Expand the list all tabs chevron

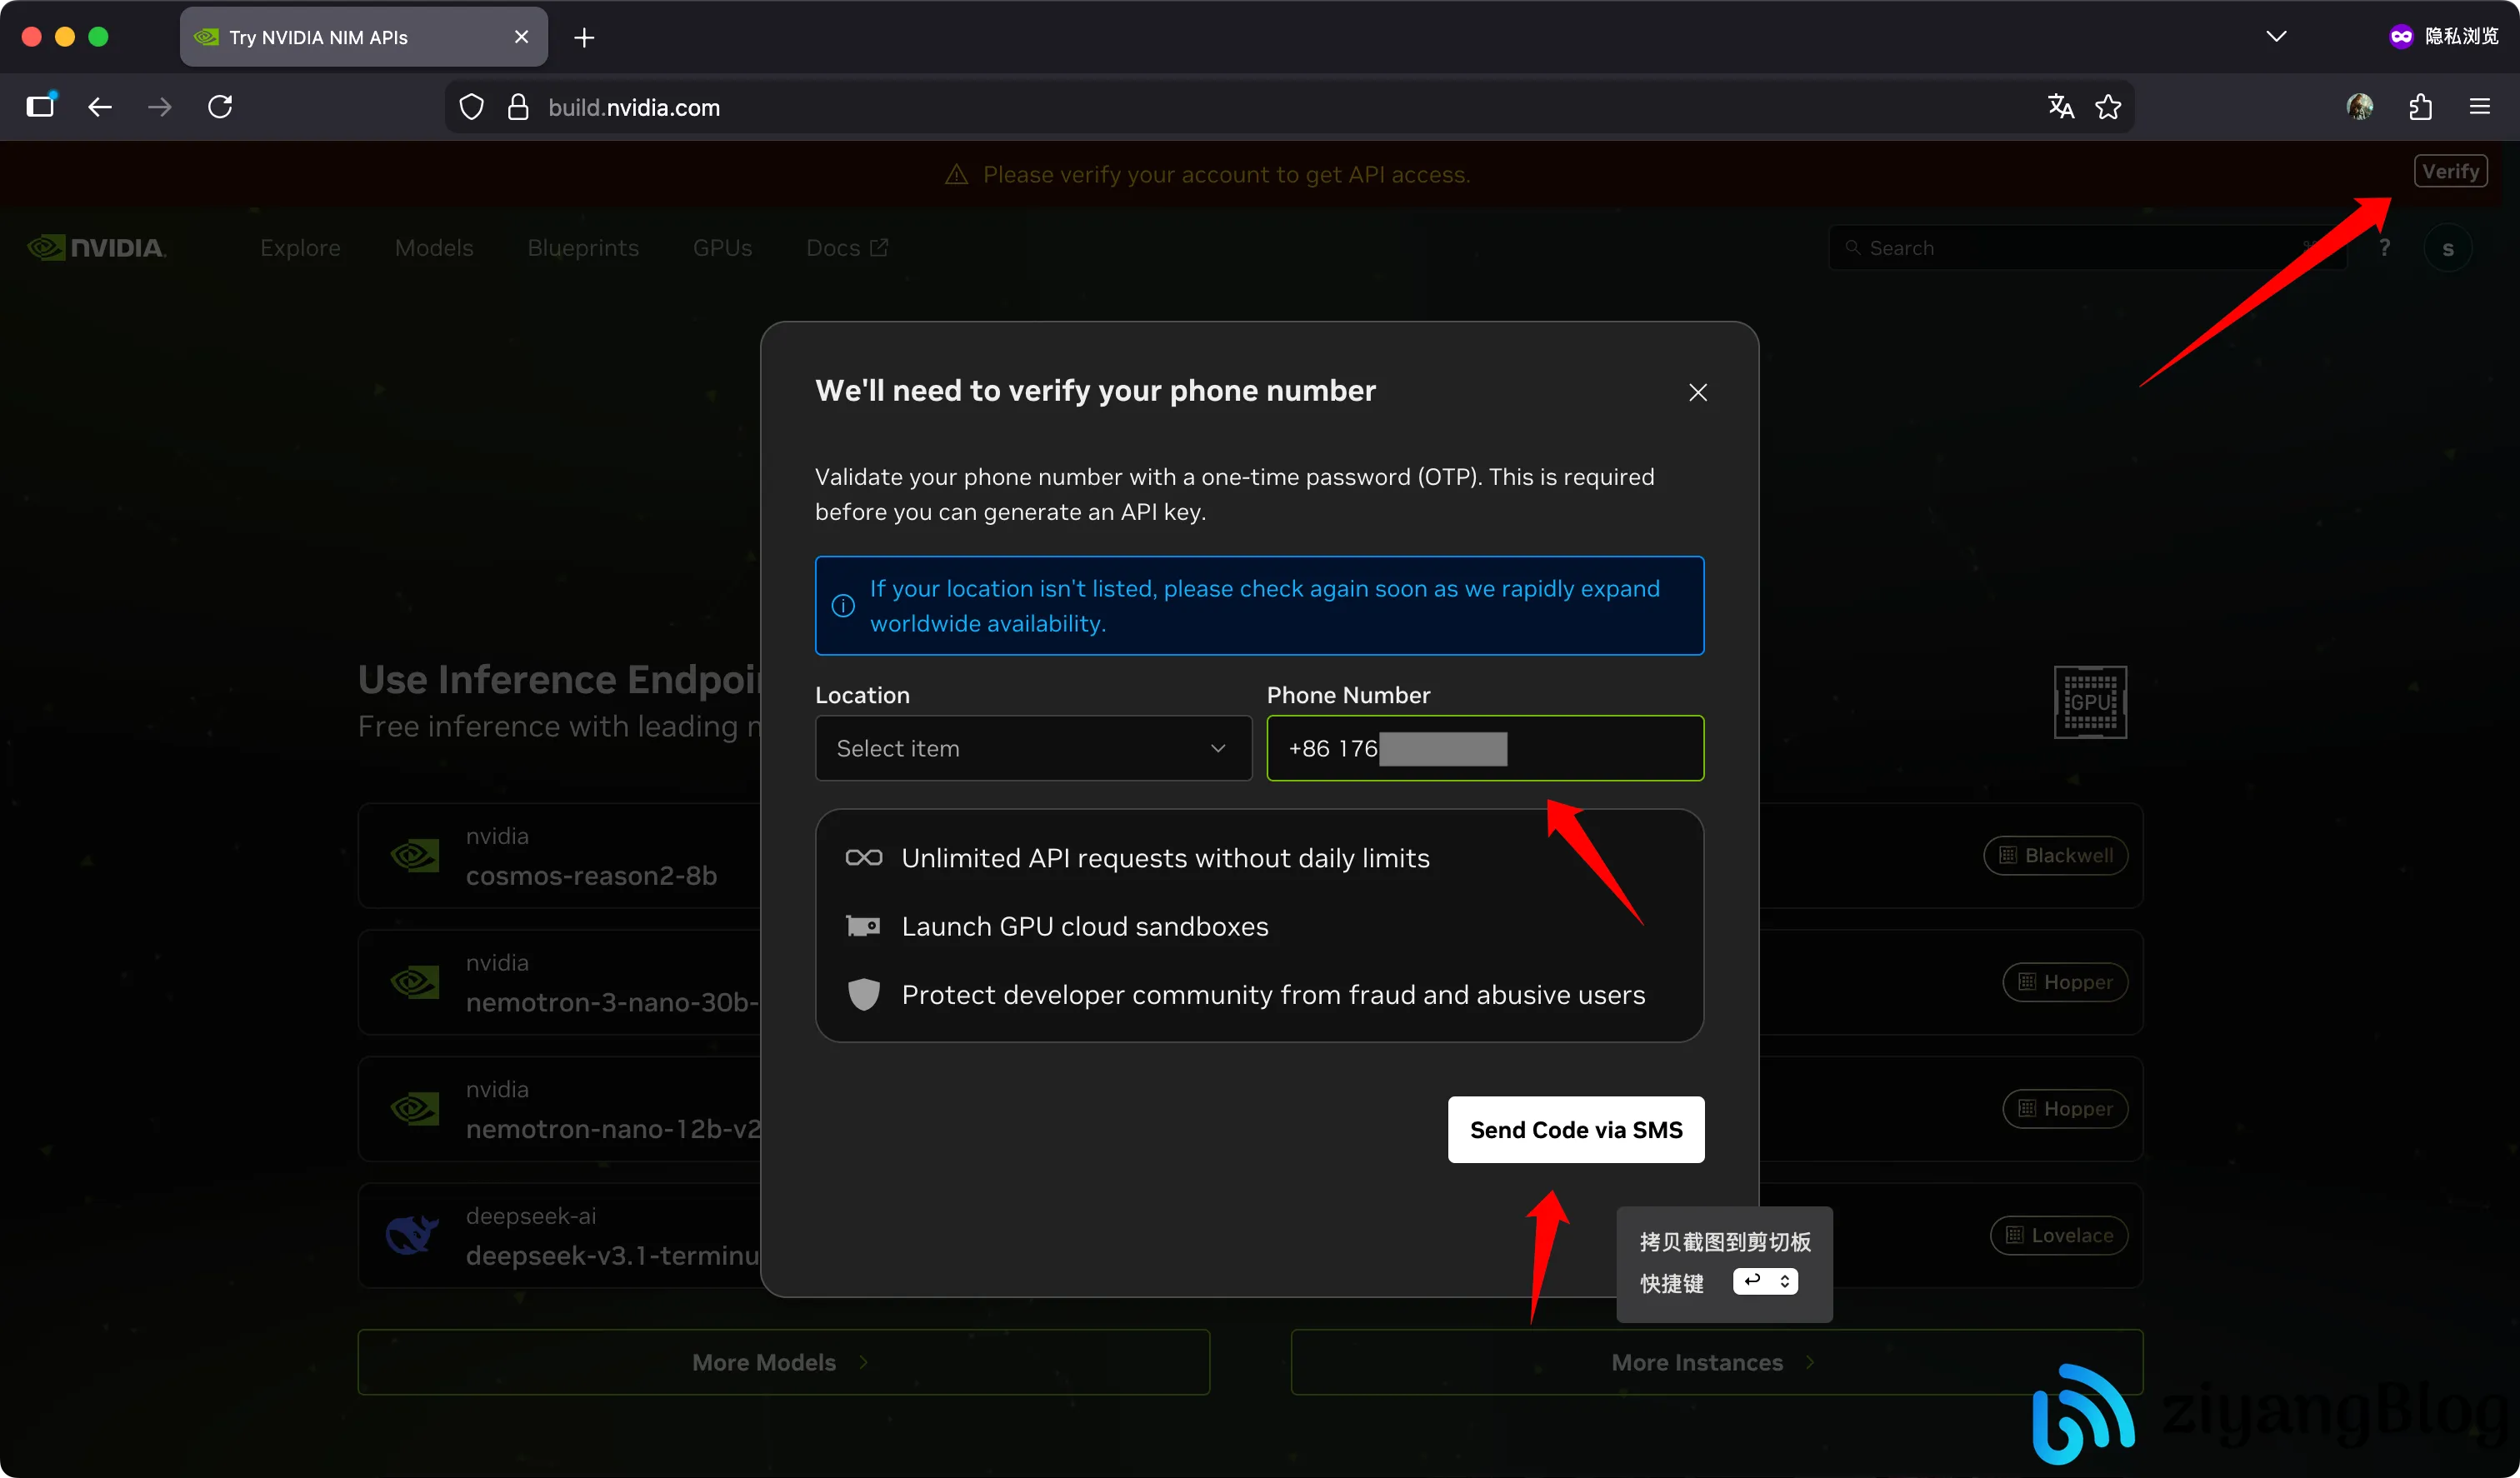[2276, 37]
